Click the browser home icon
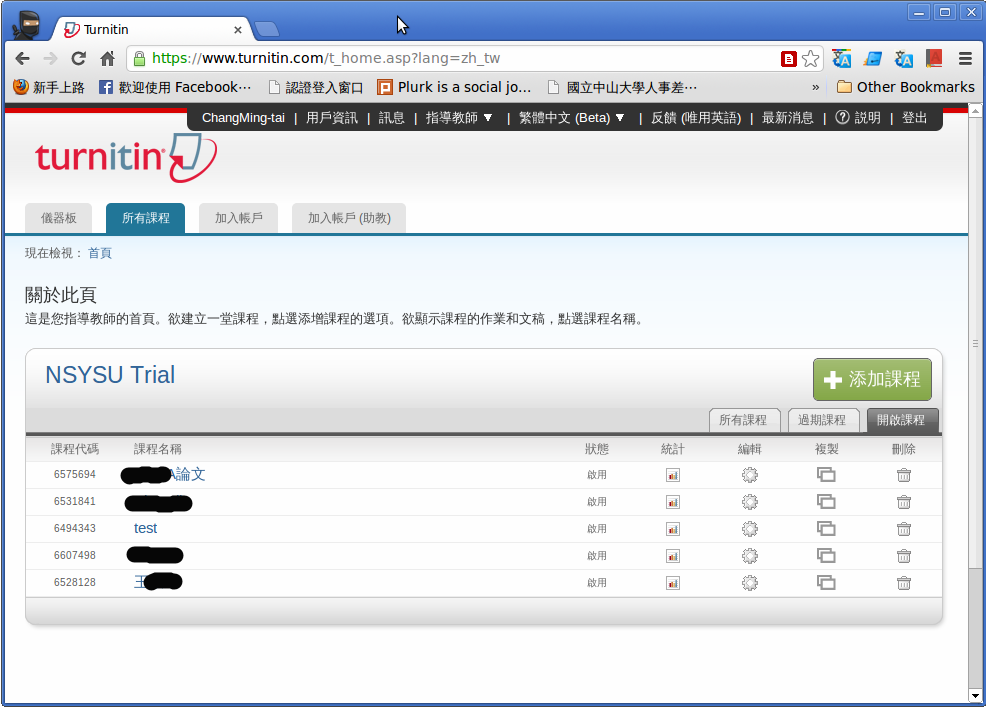This screenshot has width=986, height=707. [x=108, y=59]
